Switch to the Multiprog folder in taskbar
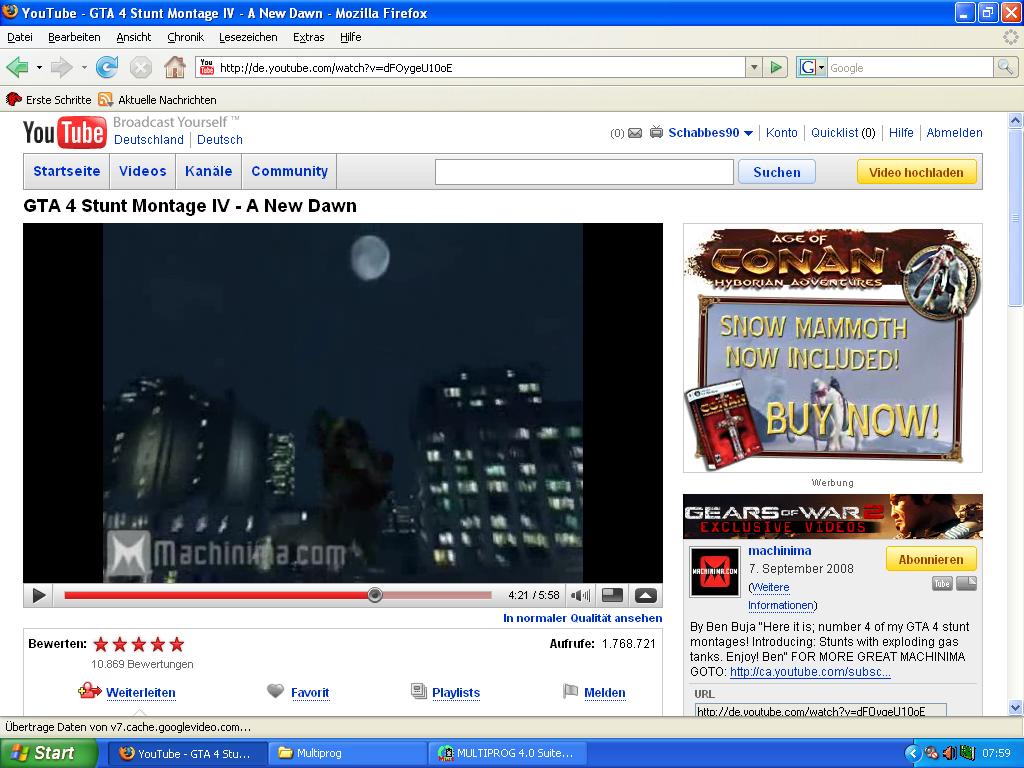This screenshot has height=768, width=1024. pos(349,753)
